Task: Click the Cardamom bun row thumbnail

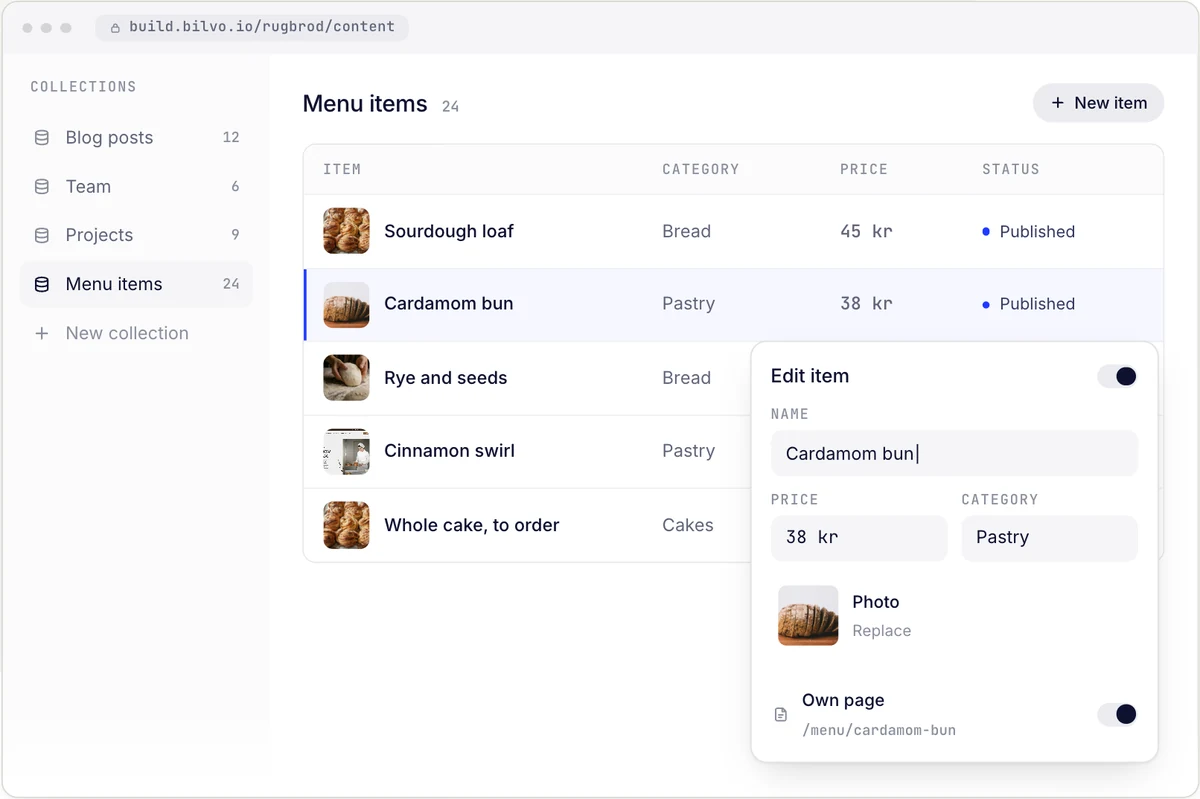Action: pyautogui.click(x=346, y=305)
